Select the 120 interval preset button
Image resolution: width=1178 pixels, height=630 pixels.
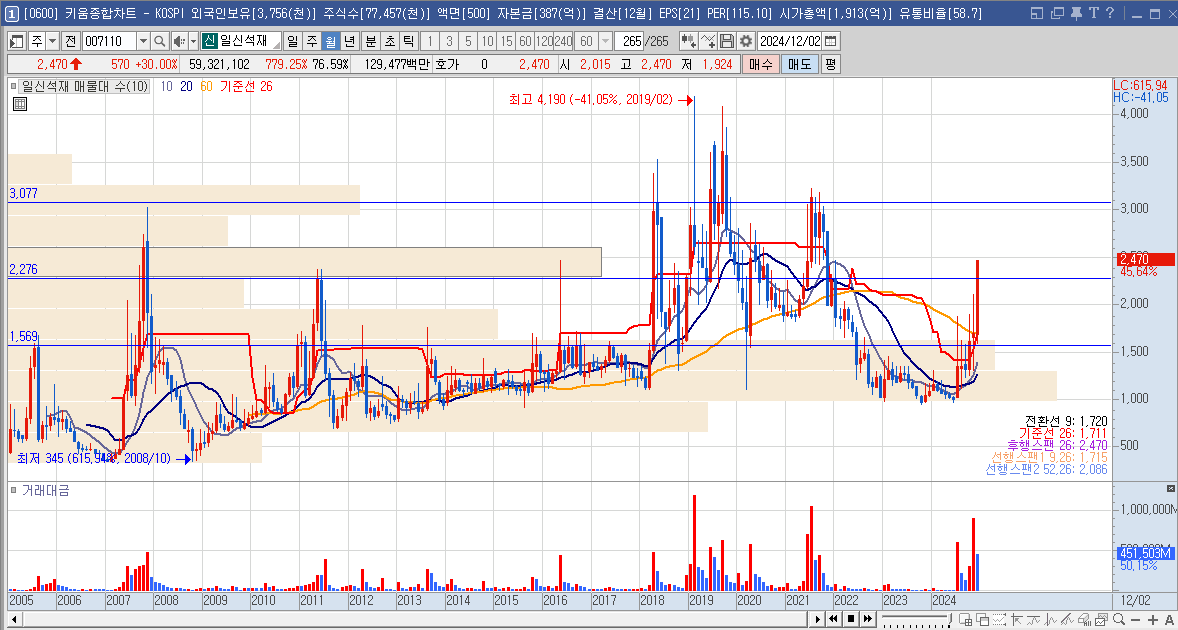(x=544, y=41)
